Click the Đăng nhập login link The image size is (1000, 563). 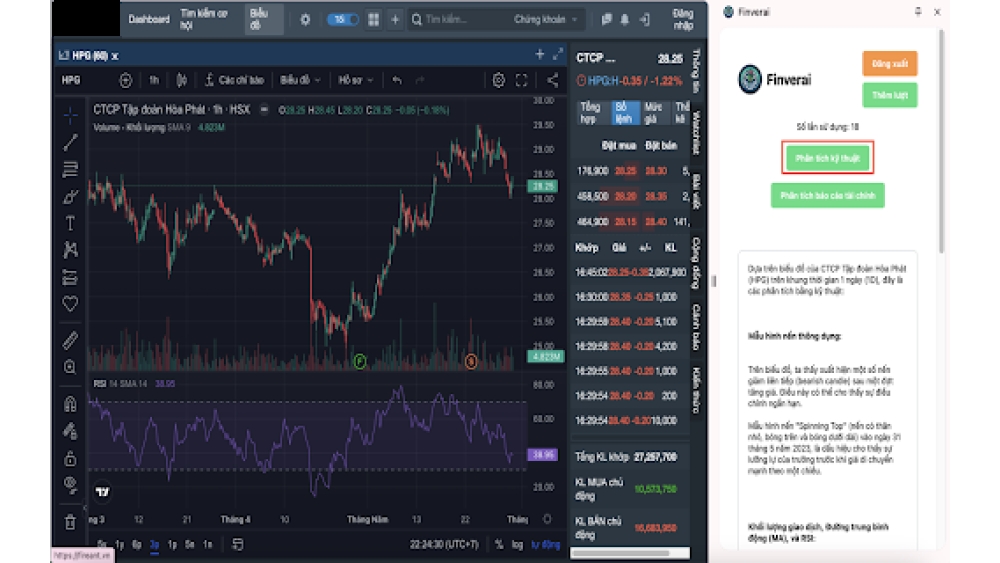(682, 19)
